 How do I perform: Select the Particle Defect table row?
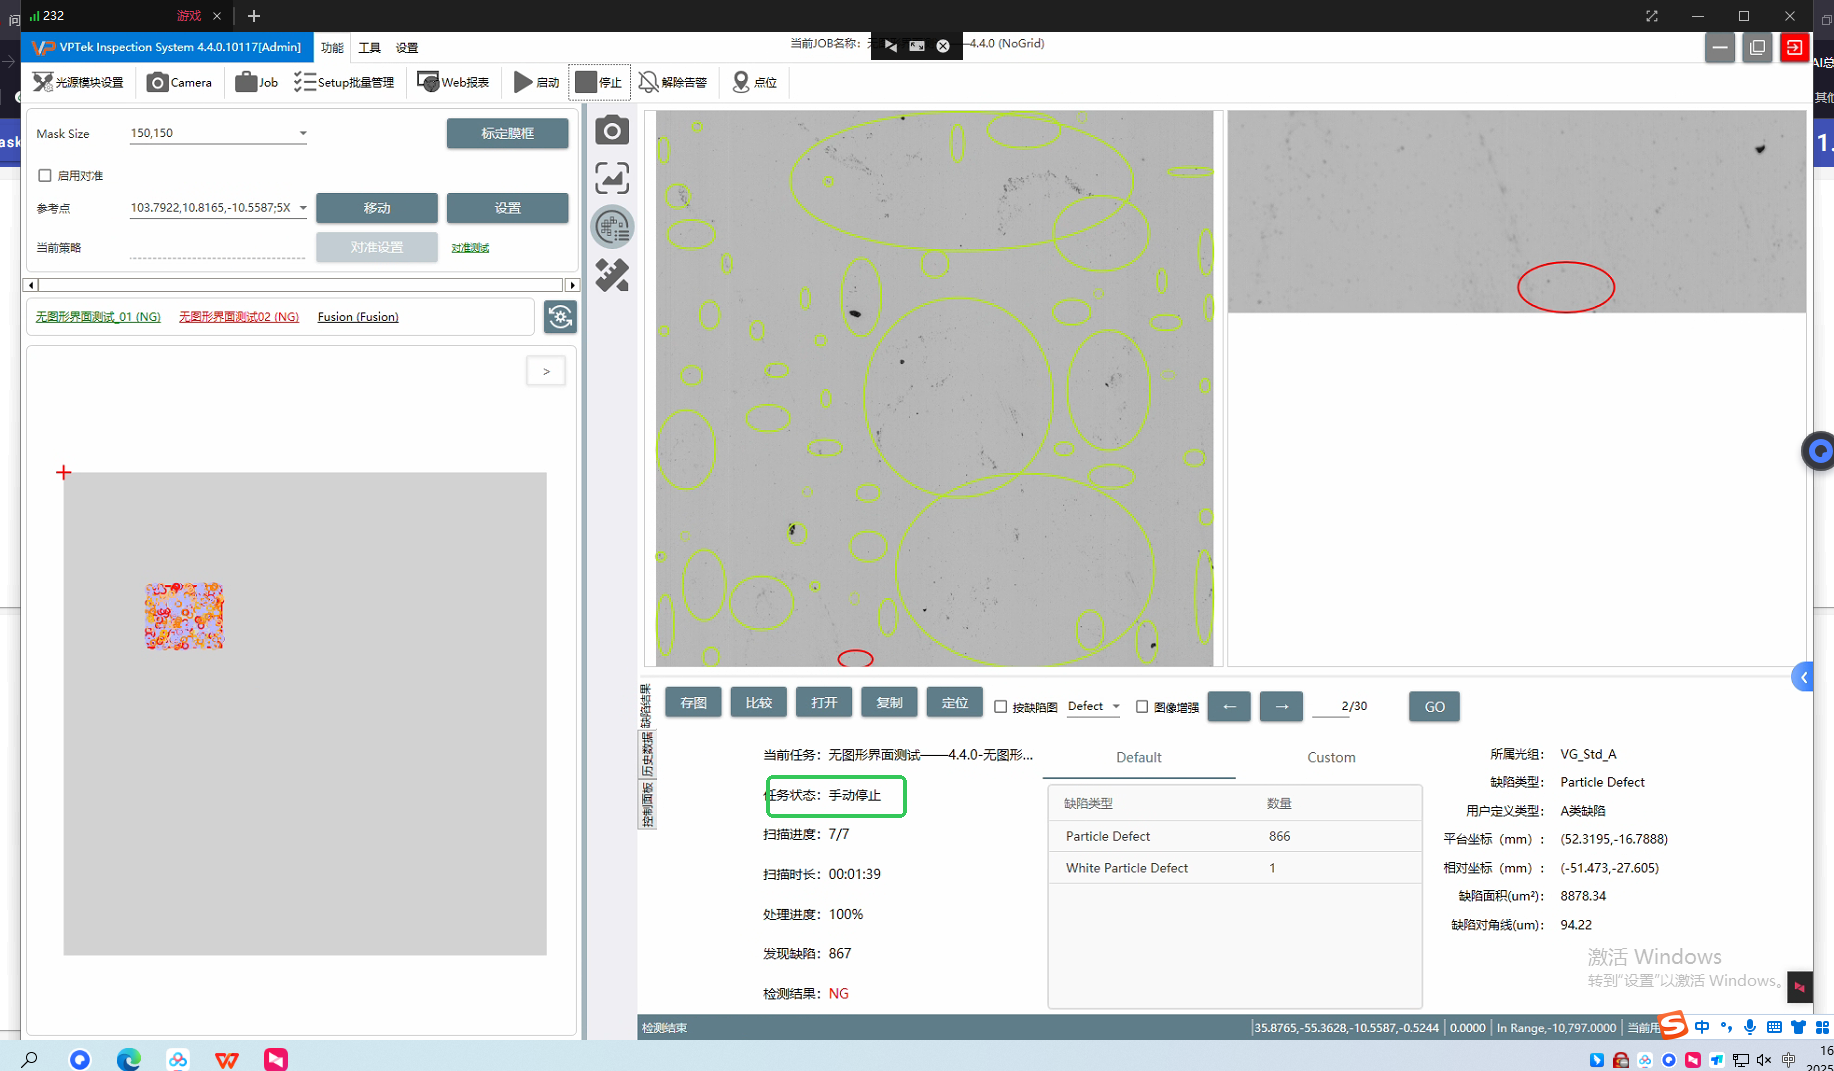[1235, 836]
